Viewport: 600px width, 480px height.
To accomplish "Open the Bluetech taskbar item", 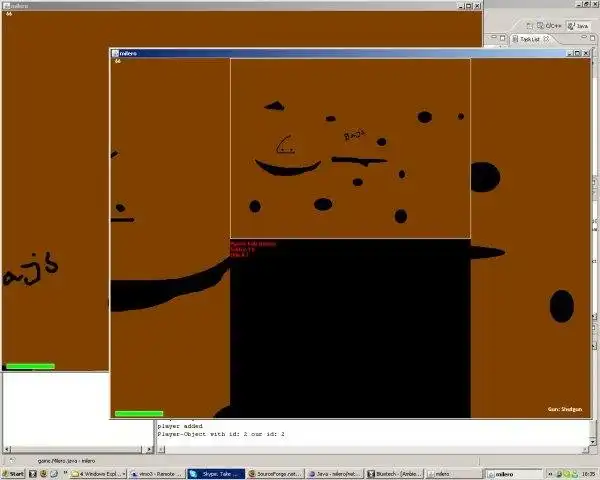I will coord(395,474).
